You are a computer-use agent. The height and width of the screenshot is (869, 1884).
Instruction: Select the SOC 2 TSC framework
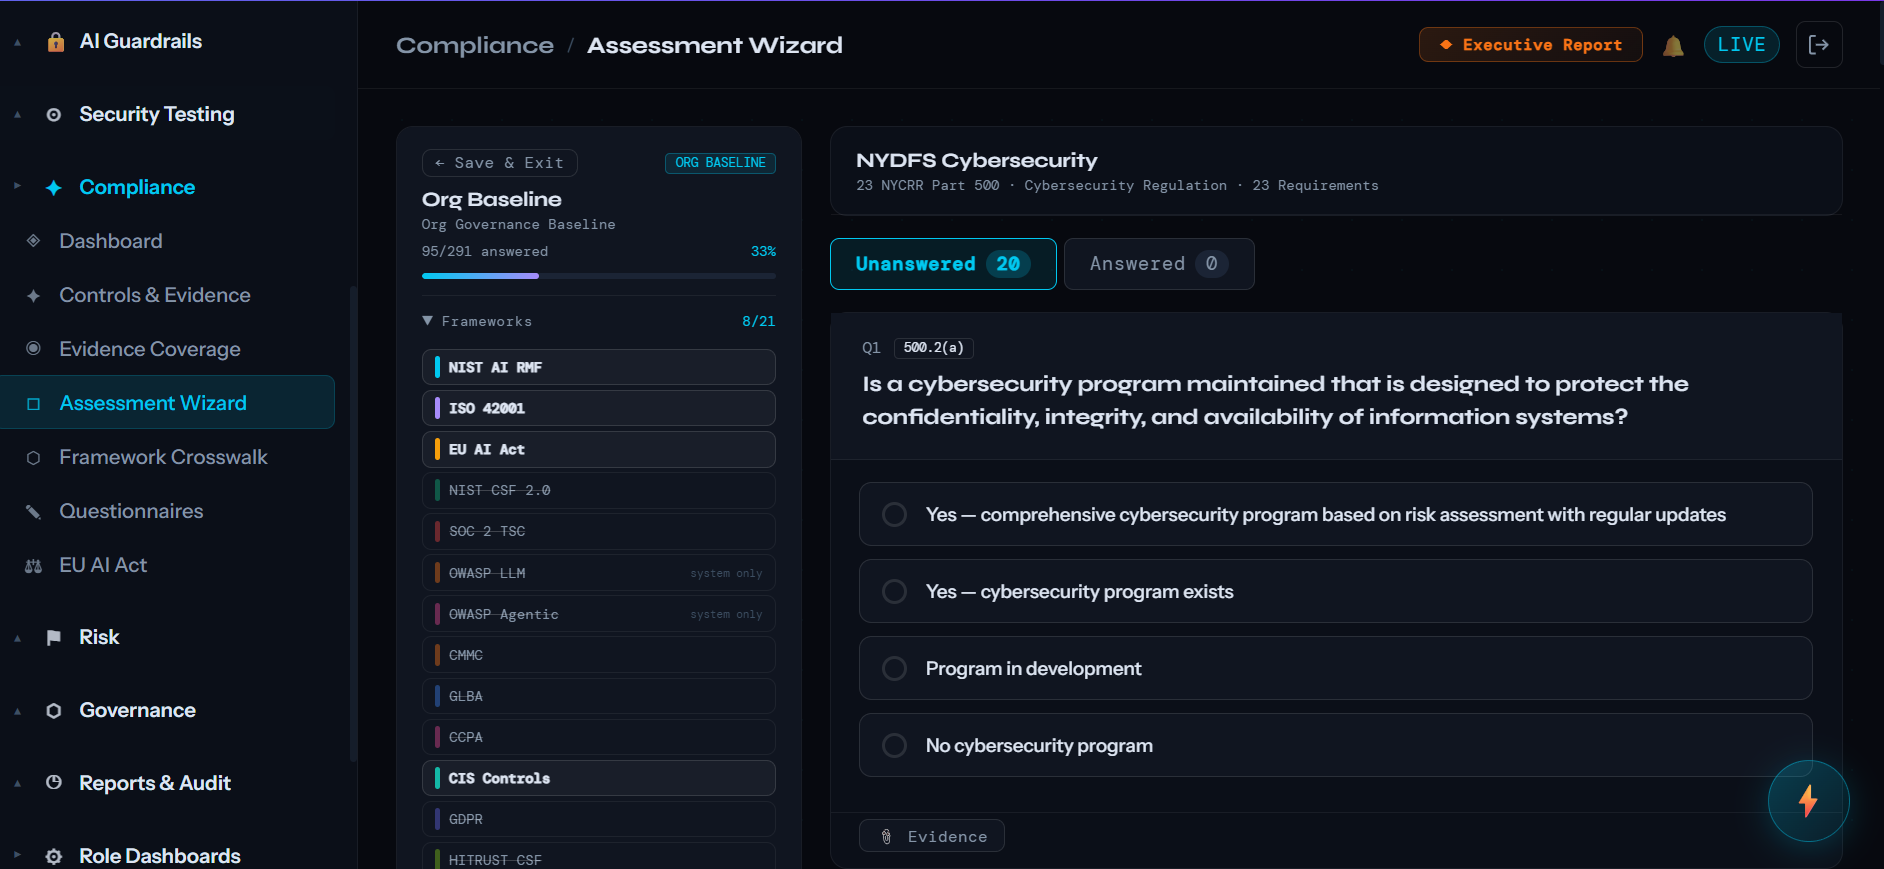click(599, 531)
